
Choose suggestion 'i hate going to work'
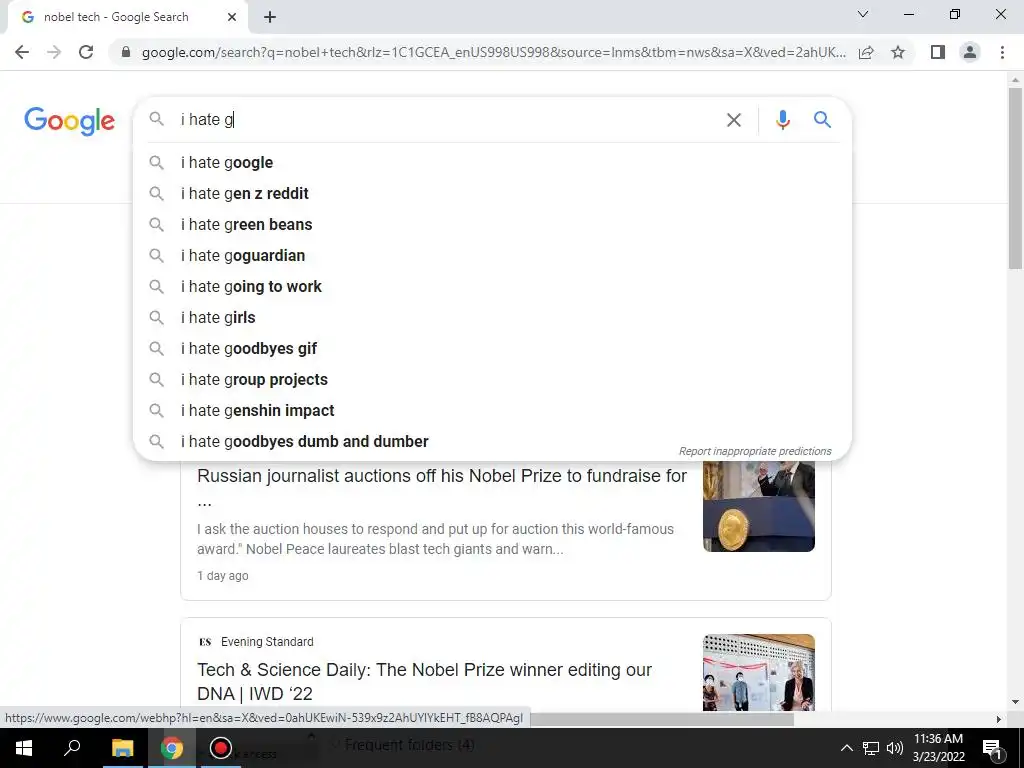492,287
